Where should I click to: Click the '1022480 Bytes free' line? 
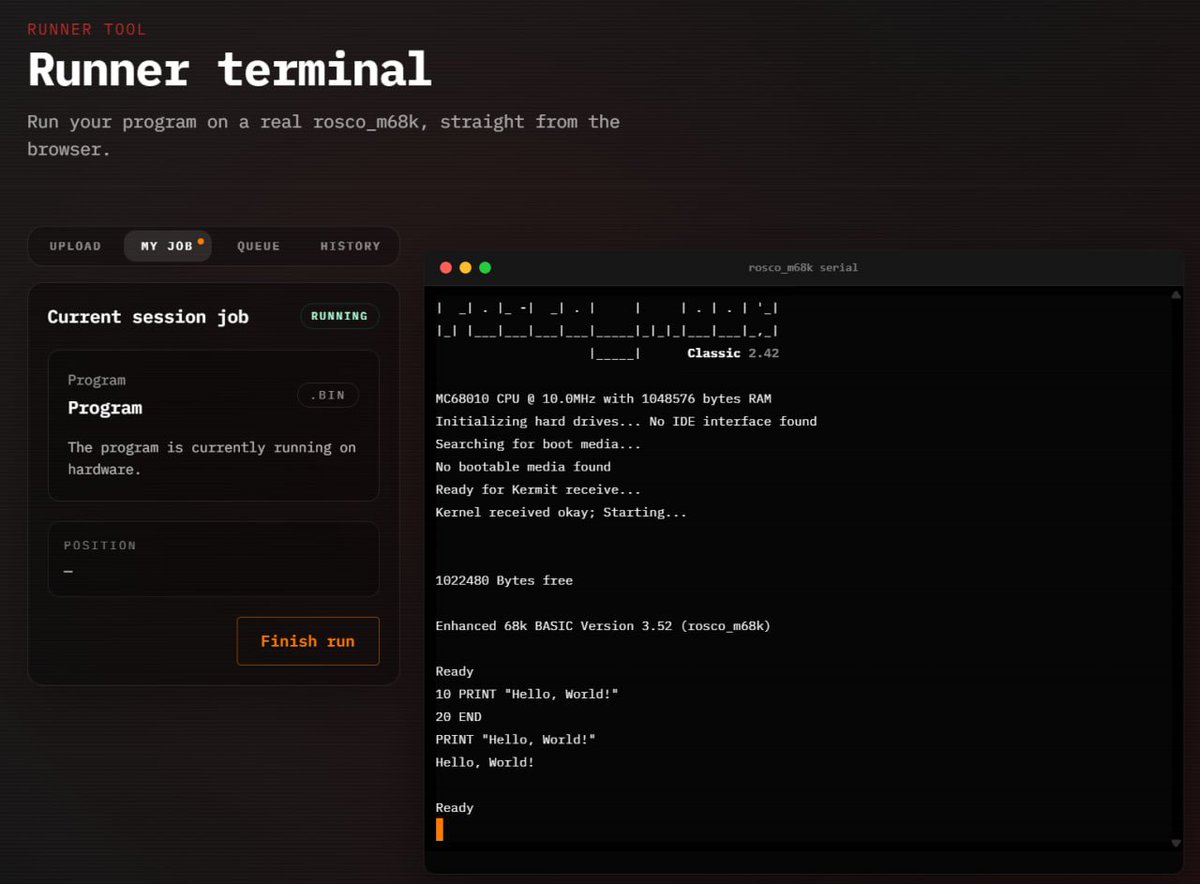click(x=504, y=580)
